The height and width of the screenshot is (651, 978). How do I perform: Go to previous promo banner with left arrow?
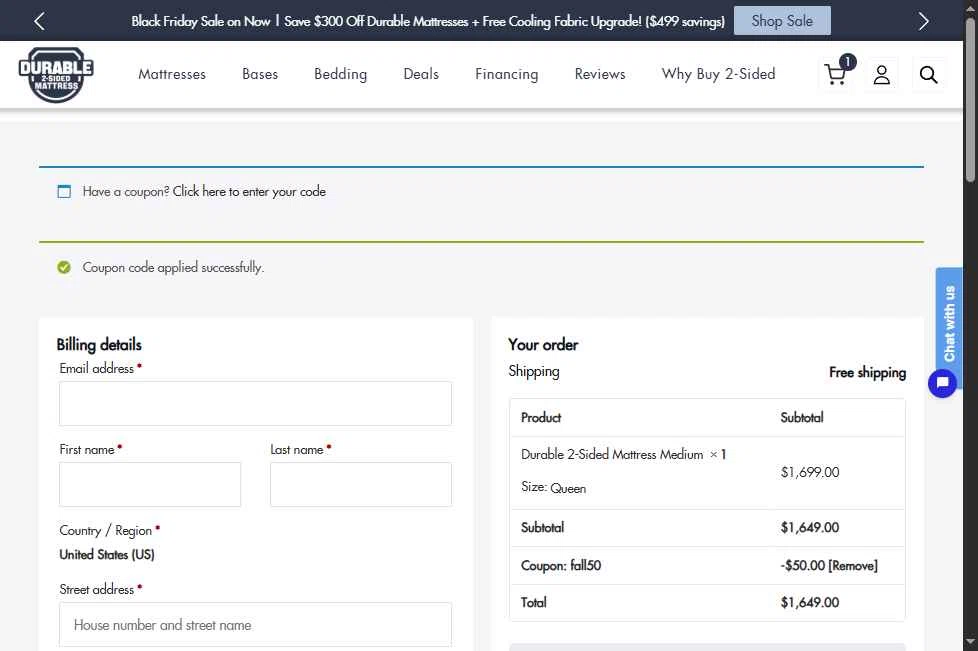(39, 21)
